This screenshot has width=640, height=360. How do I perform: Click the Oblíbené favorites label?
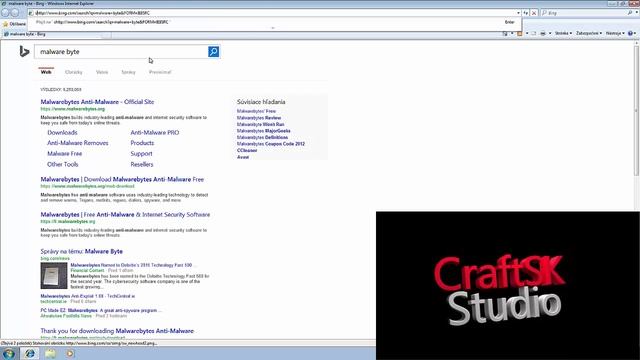pyautogui.click(x=18, y=24)
